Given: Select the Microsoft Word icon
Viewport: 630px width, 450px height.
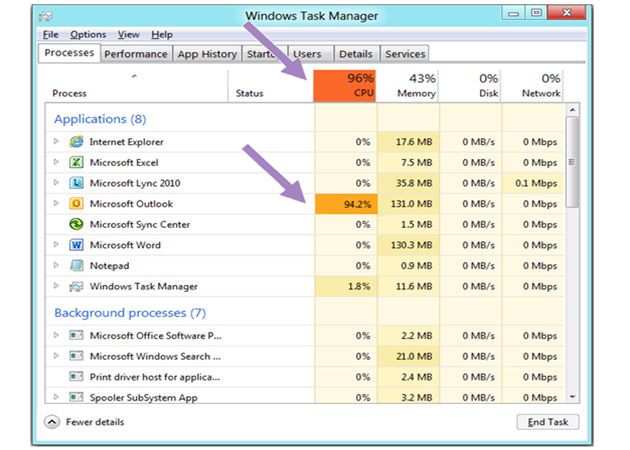Looking at the screenshot, I should (76, 245).
